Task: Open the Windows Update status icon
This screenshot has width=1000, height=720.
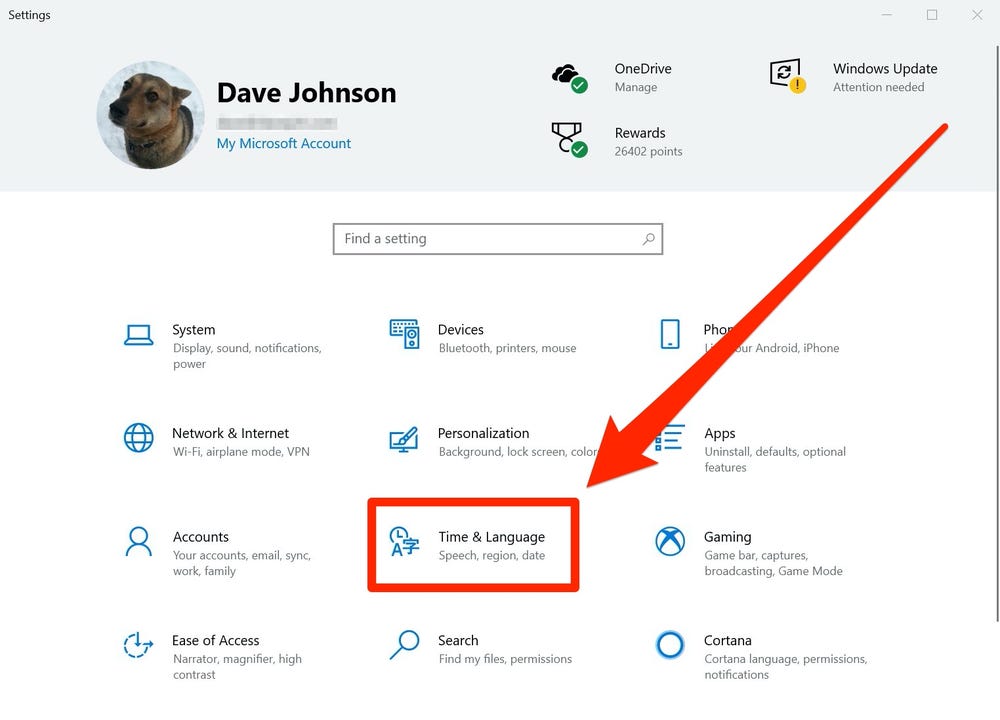Action: click(786, 76)
